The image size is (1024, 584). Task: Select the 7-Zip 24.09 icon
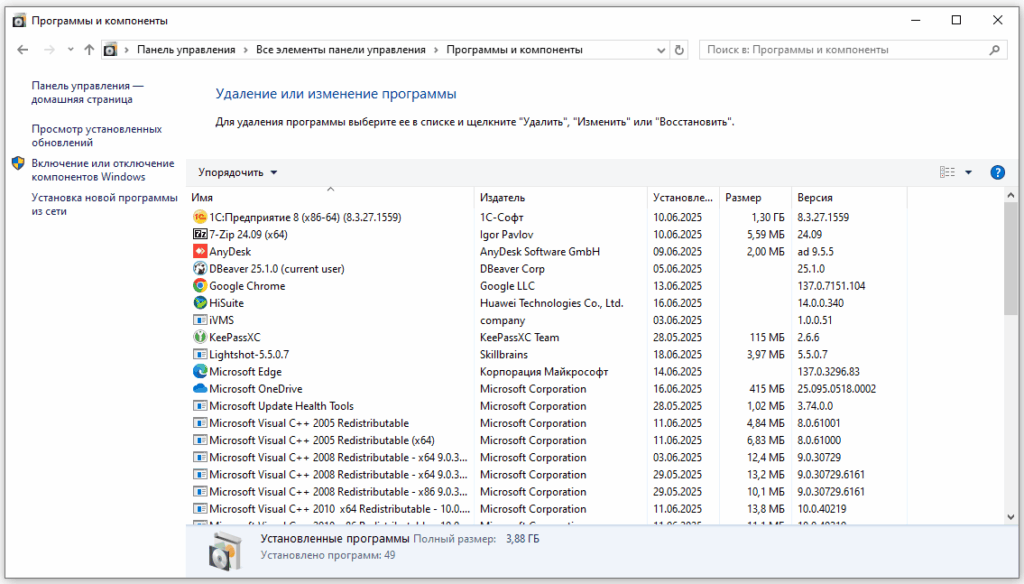coord(200,235)
